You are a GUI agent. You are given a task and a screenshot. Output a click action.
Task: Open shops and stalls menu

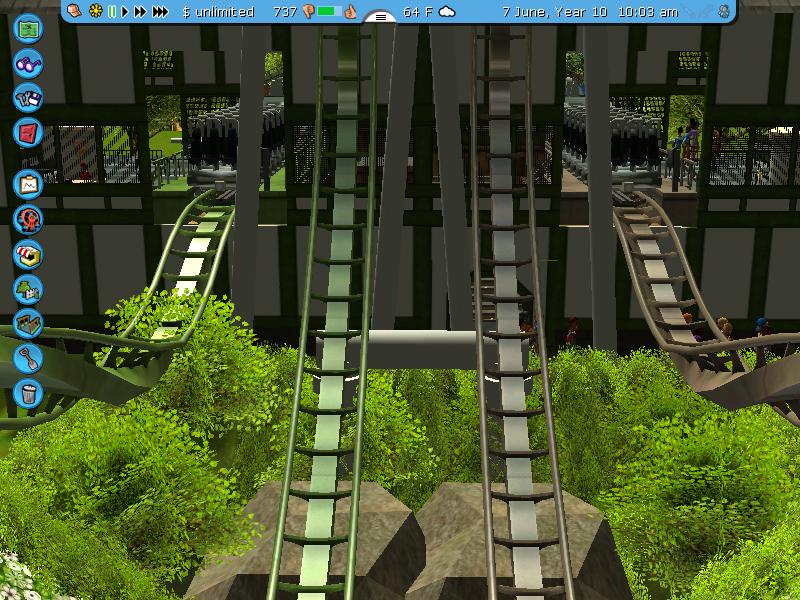click(28, 255)
